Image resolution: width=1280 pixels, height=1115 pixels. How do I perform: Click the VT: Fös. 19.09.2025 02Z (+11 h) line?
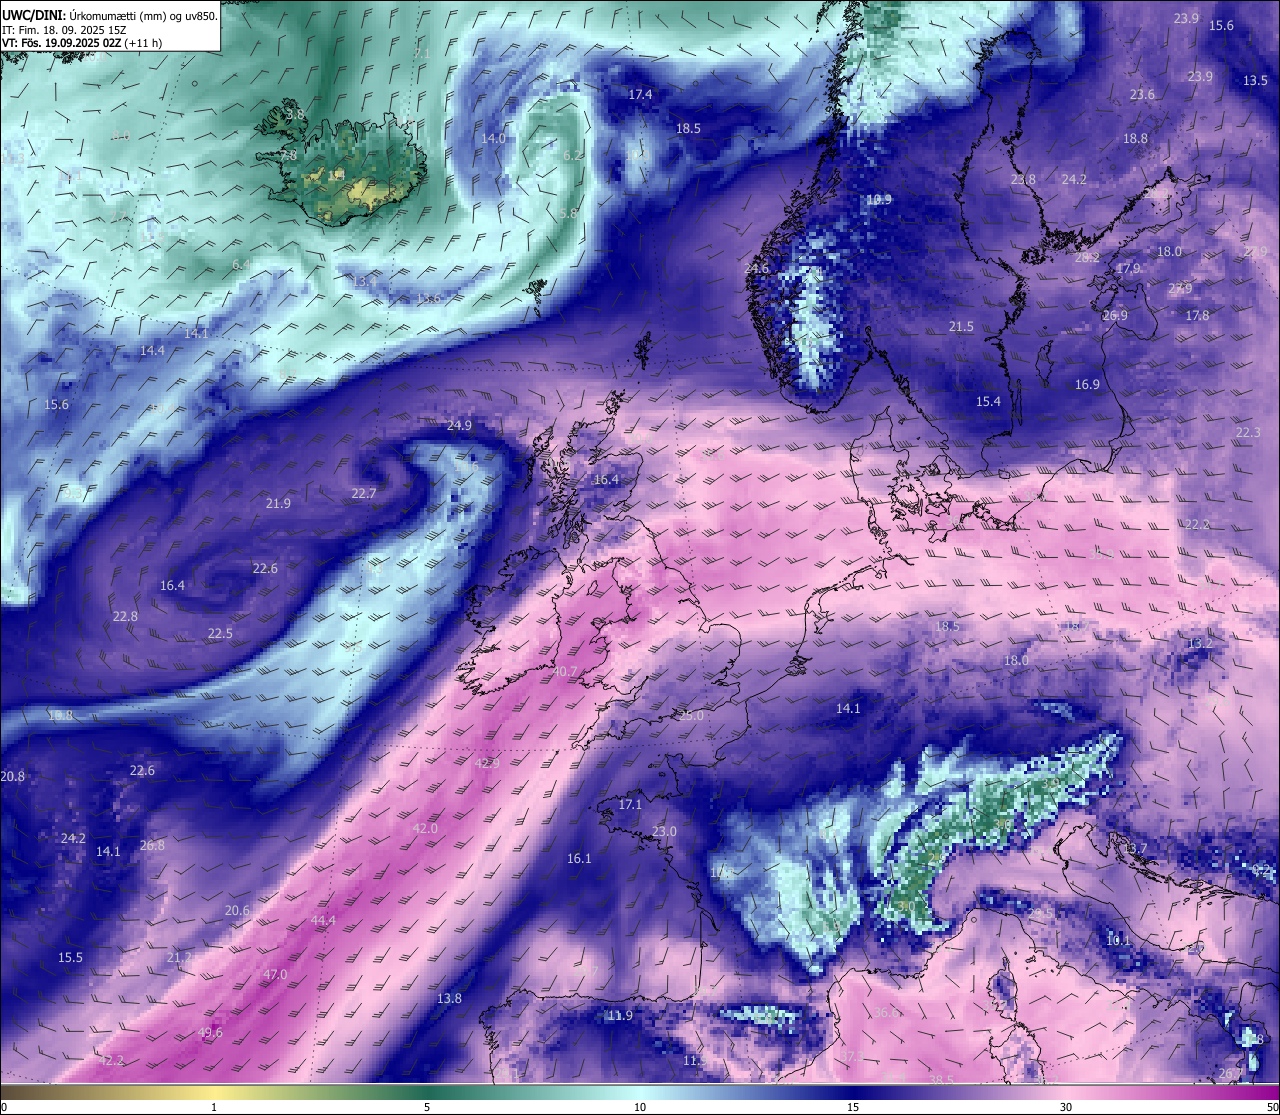click(x=82, y=43)
